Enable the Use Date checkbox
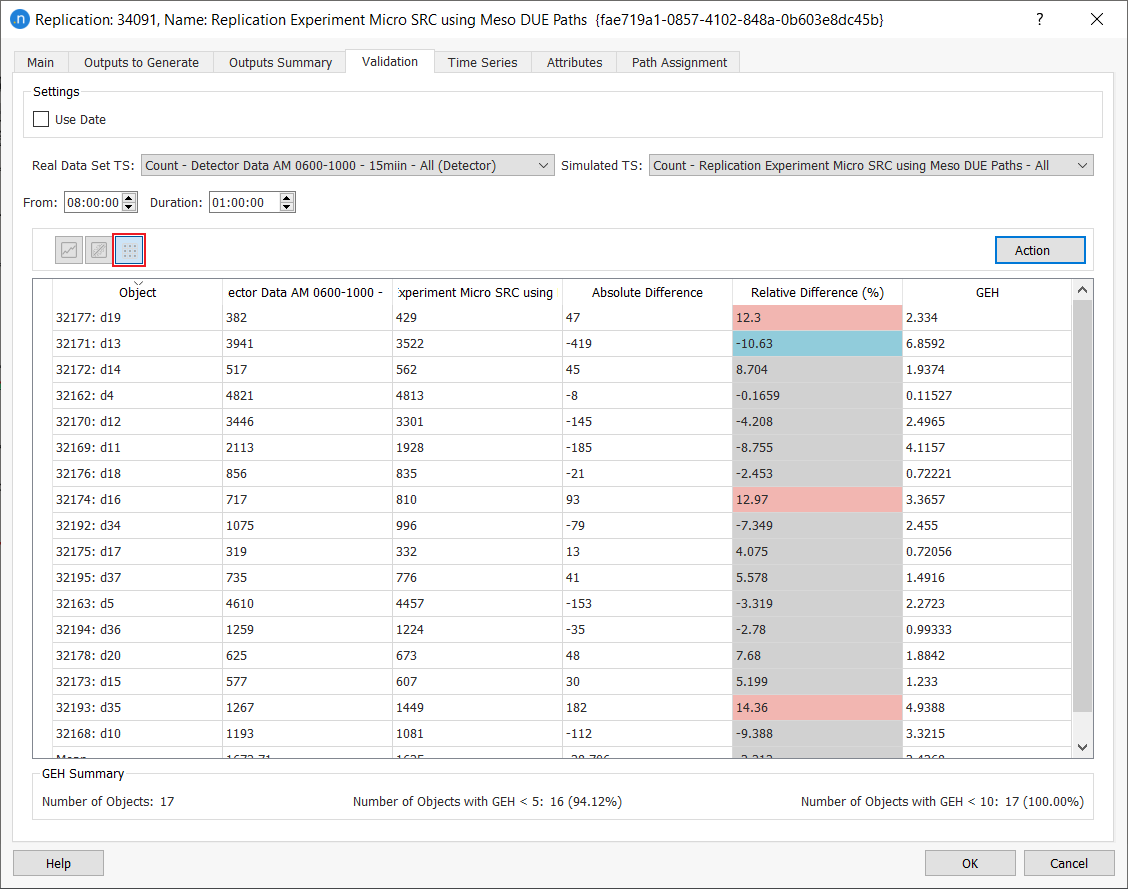 (x=41, y=119)
